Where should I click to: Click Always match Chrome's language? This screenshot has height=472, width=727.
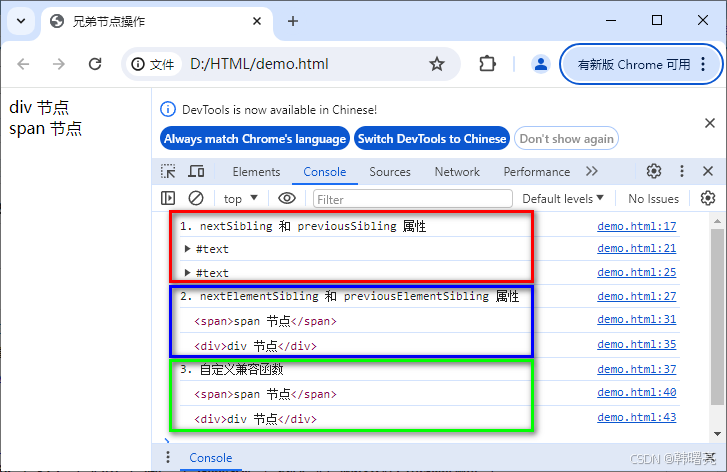click(x=255, y=138)
